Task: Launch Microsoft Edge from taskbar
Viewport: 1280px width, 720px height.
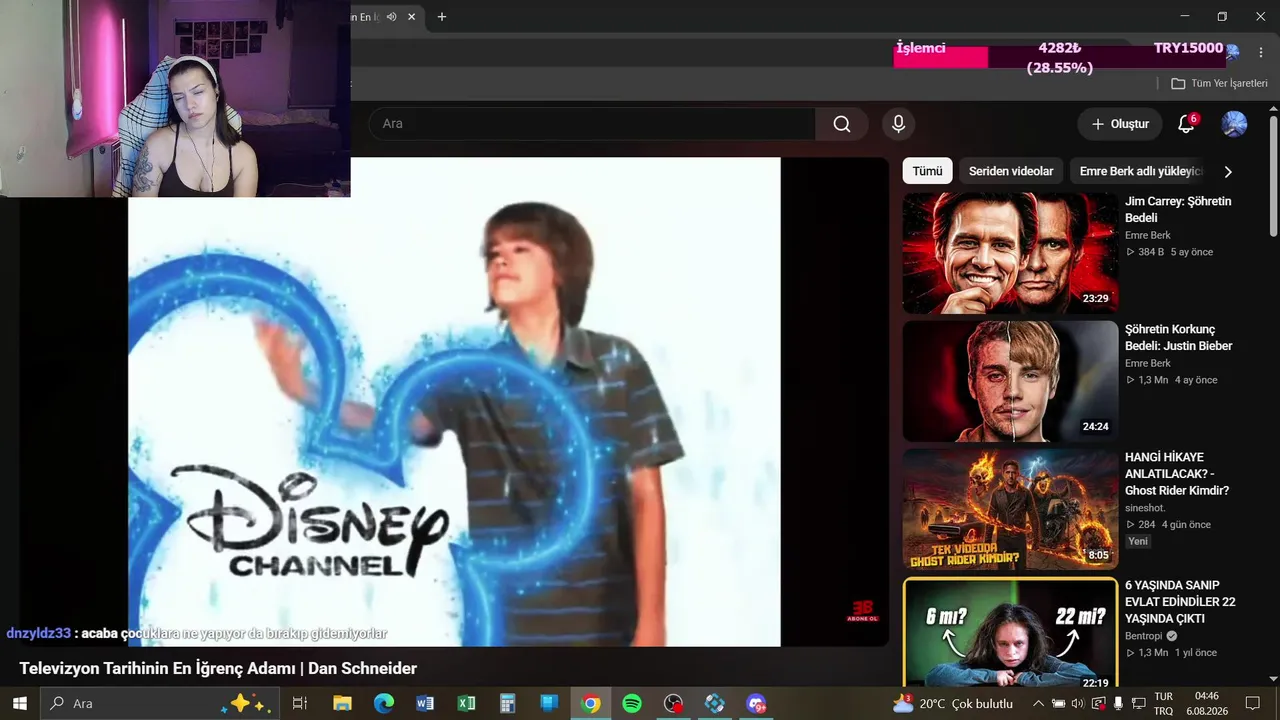Action: pyautogui.click(x=384, y=703)
